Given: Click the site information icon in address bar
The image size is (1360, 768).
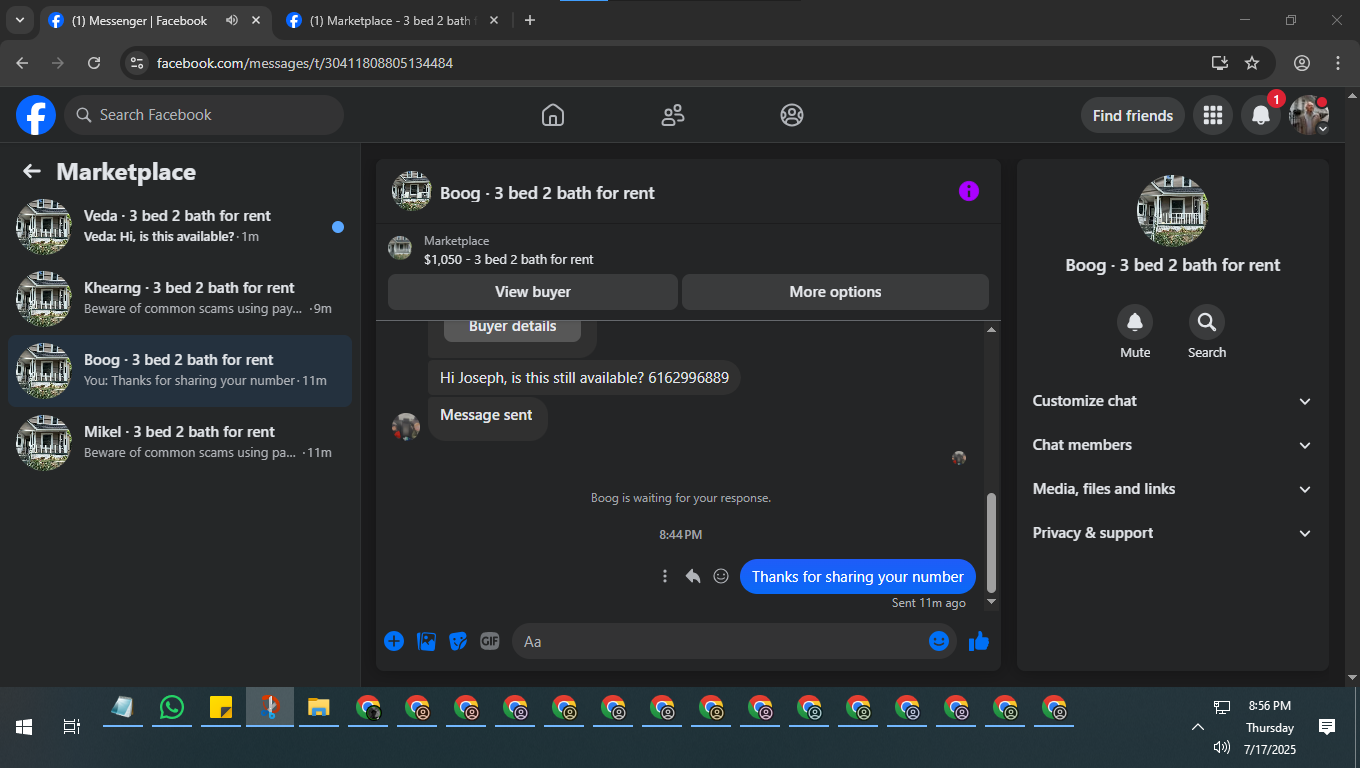Looking at the screenshot, I should point(138,63).
